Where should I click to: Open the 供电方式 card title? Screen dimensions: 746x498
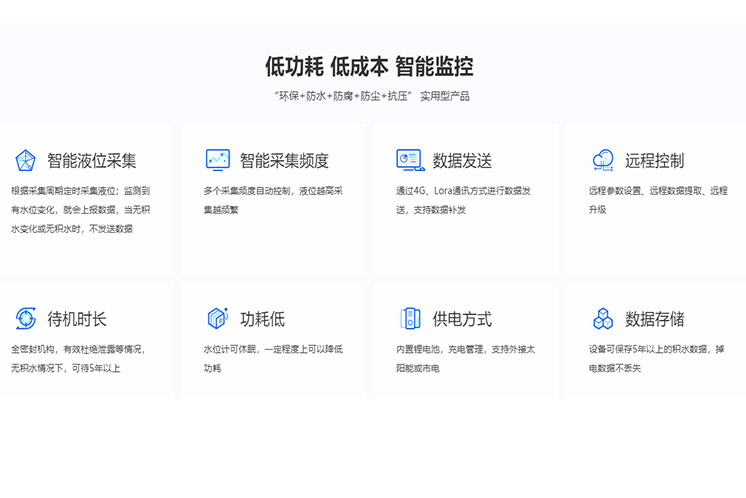462,320
